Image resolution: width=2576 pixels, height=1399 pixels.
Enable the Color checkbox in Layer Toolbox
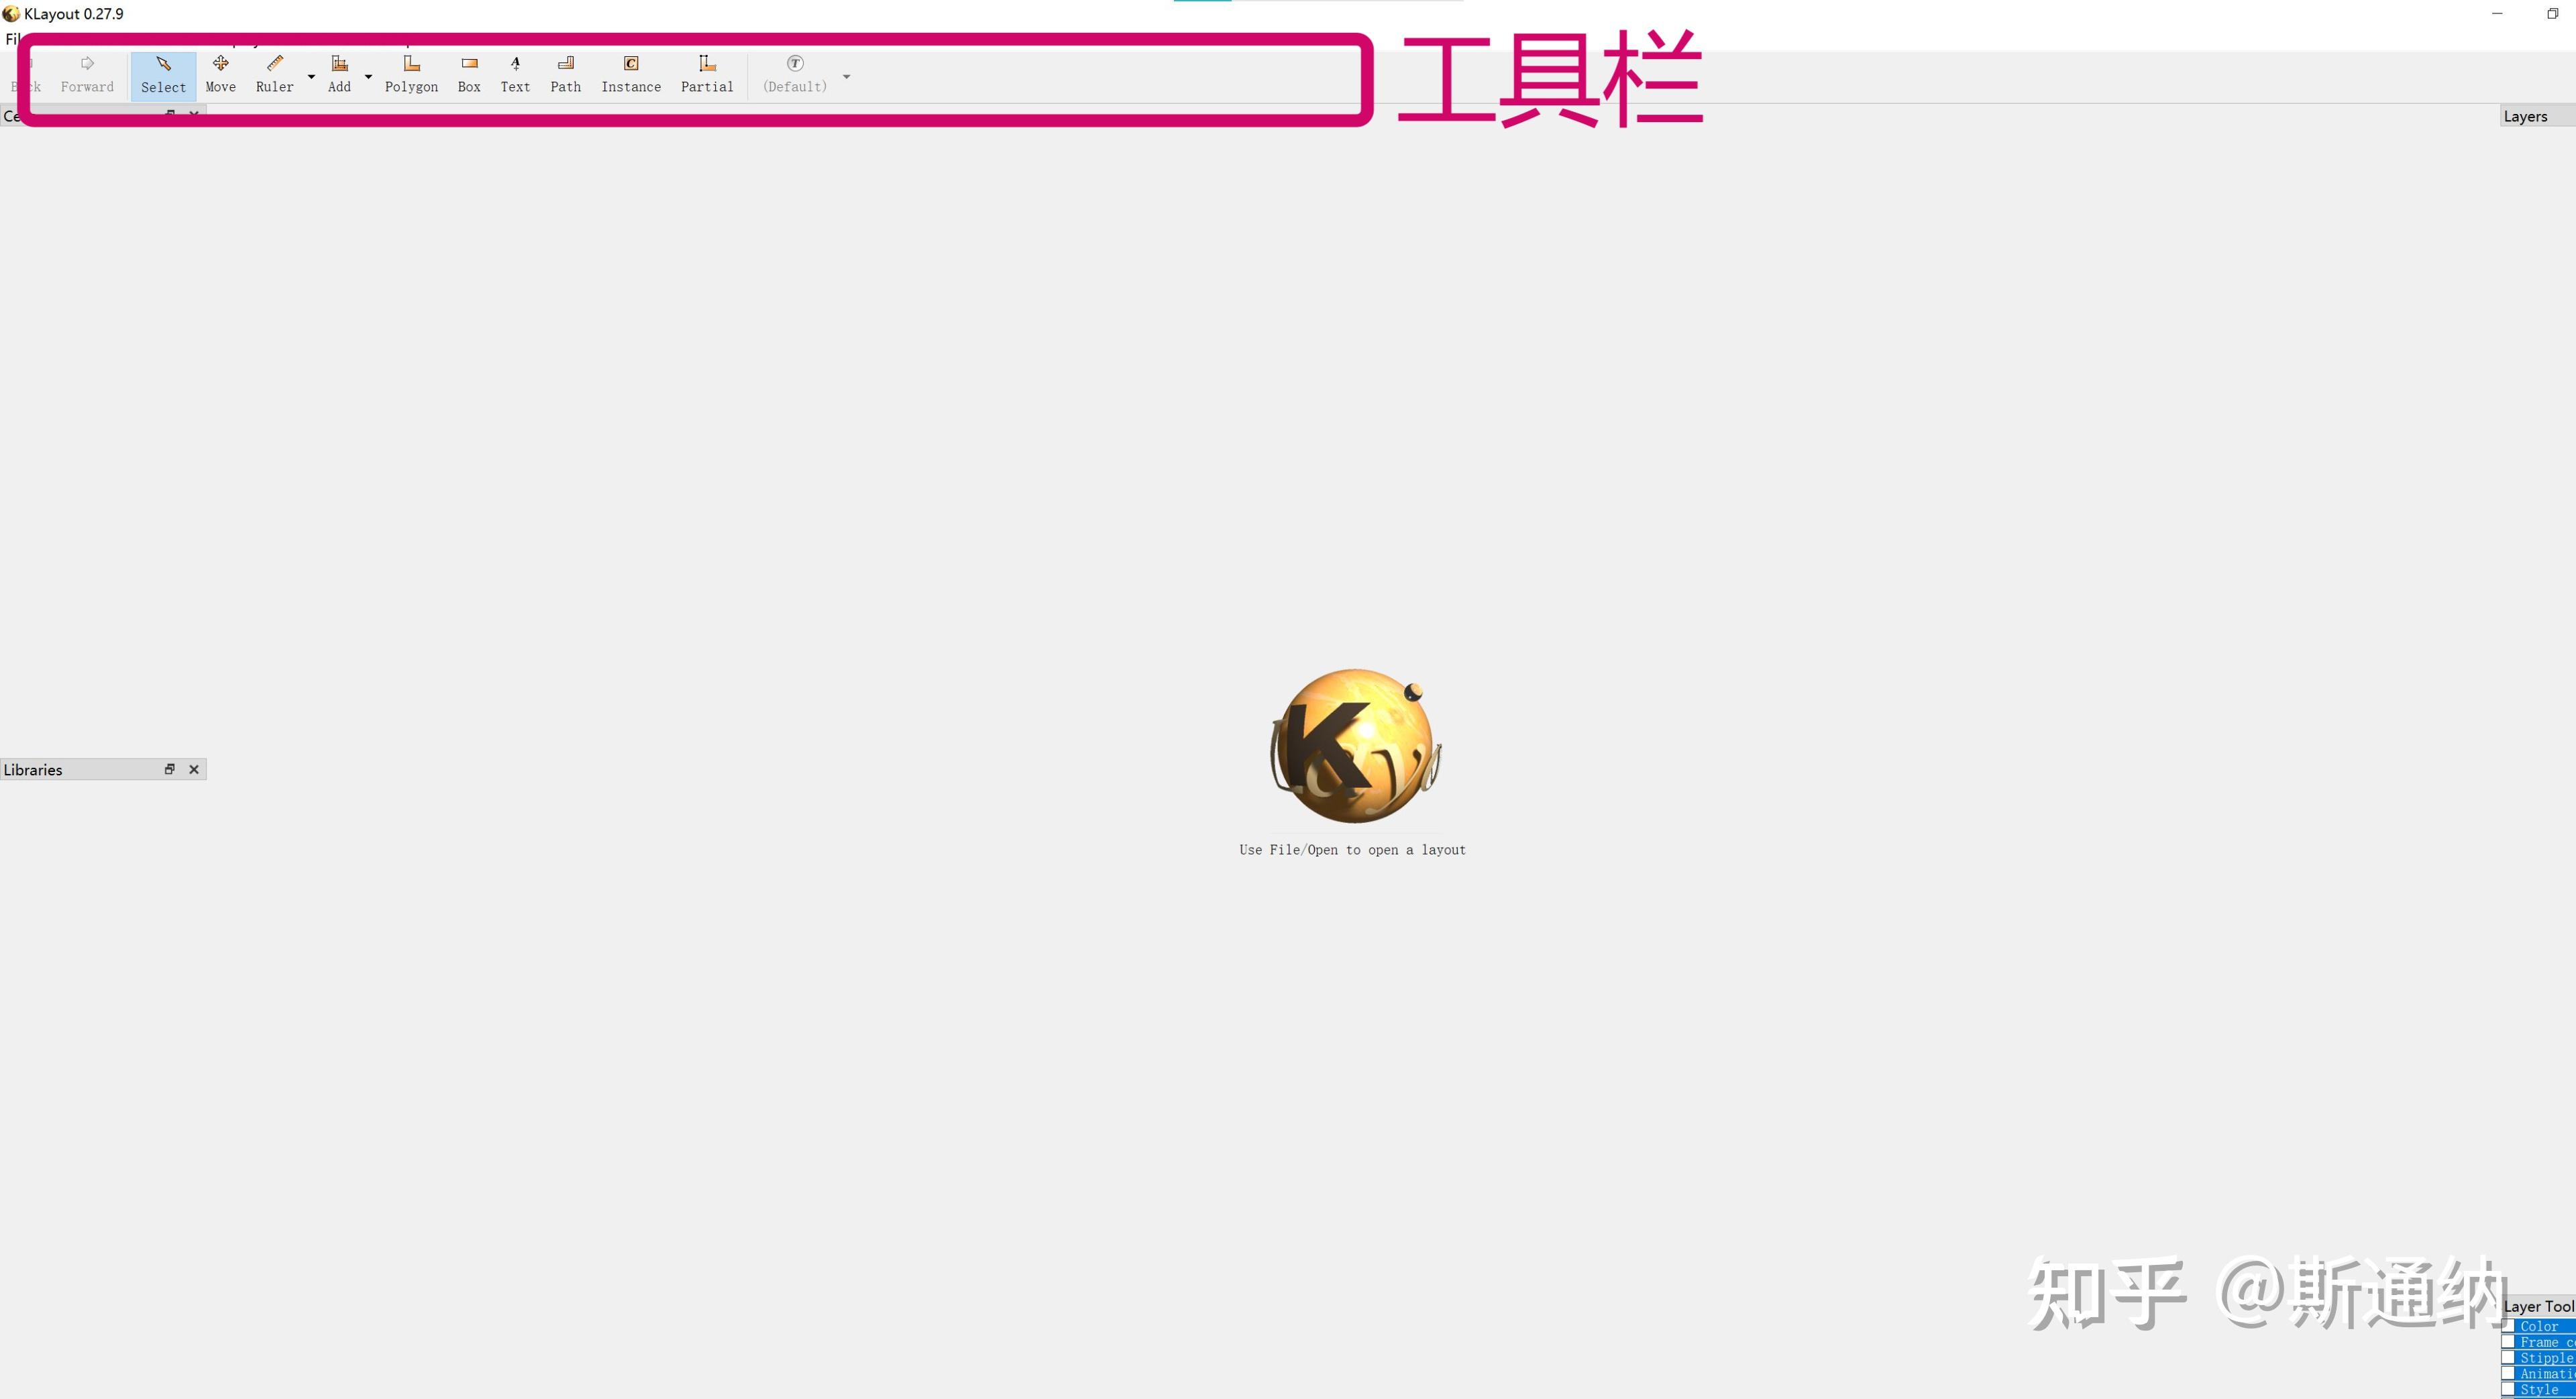pyautogui.click(x=2508, y=1326)
